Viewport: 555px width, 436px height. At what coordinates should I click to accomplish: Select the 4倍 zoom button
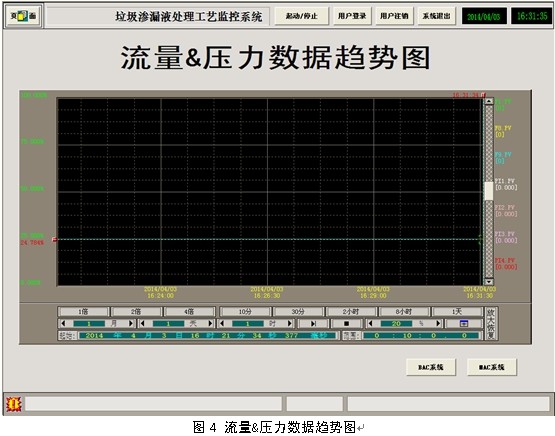coord(189,312)
